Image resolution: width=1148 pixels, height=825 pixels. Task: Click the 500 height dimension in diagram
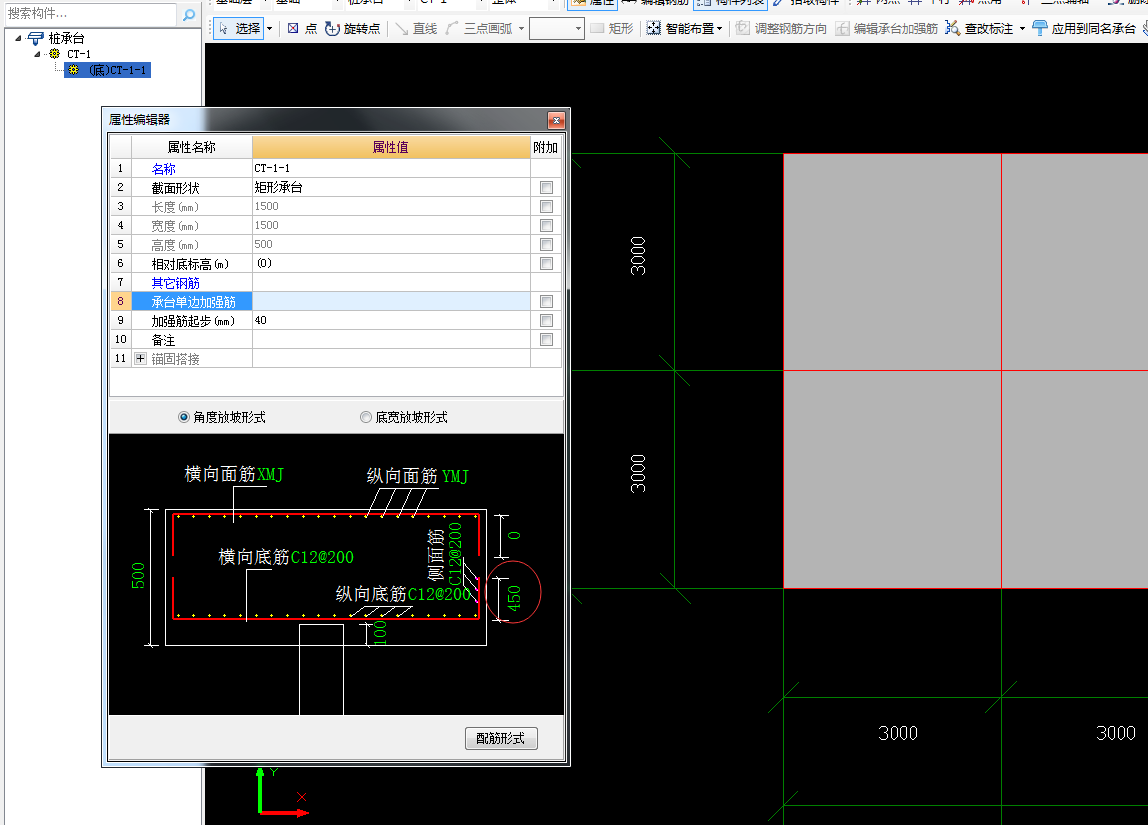[138, 576]
